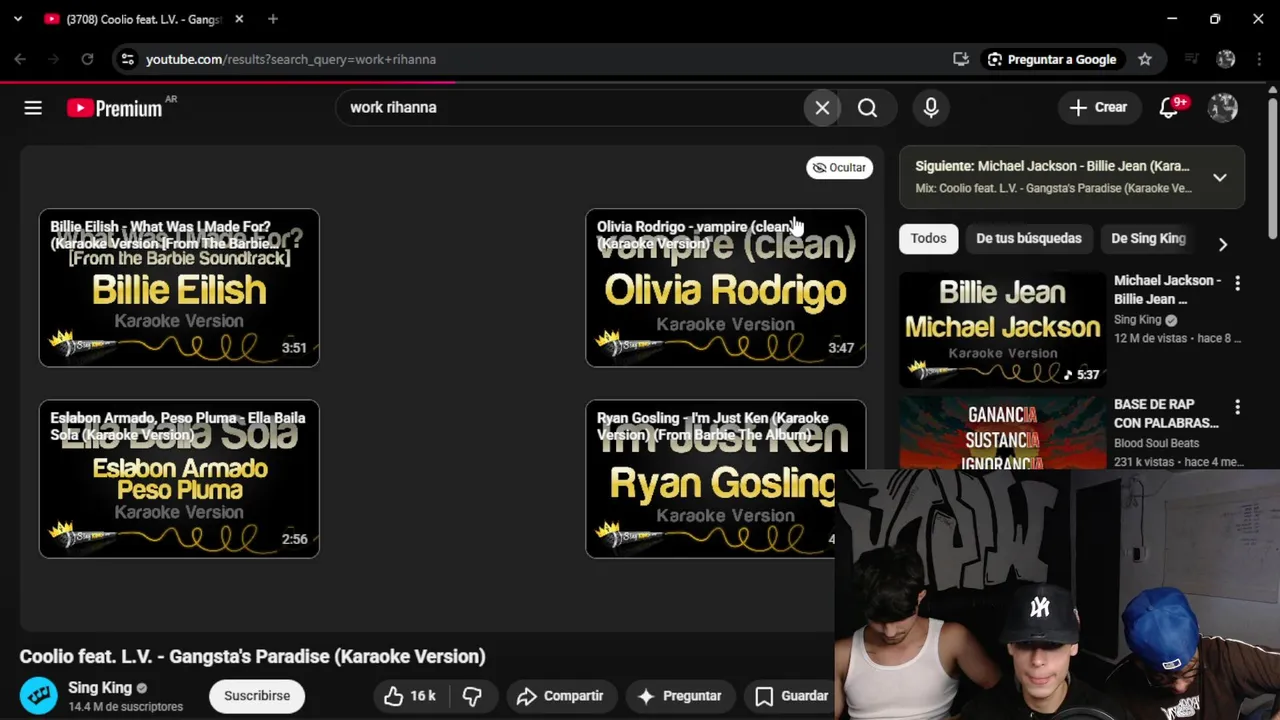Start voice search with microphone icon
Viewport: 1280px width, 720px height.
tap(931, 107)
